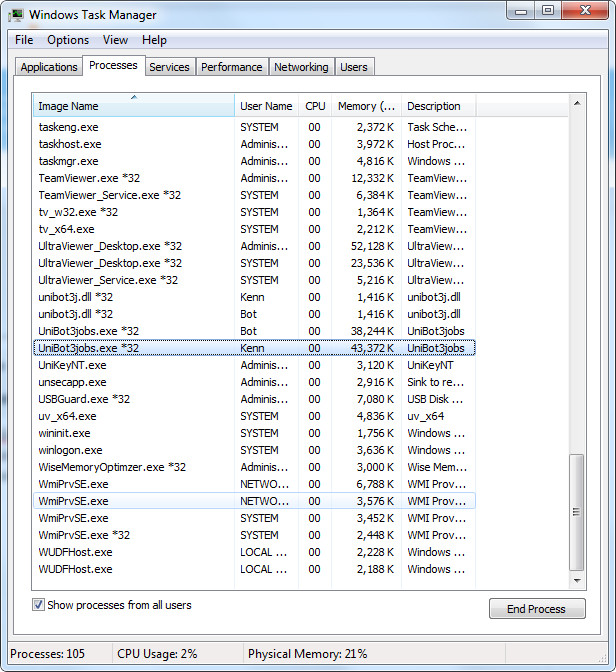Viewport: 616px width, 672px height.
Task: Select the taskhost.exe process row
Action: (x=254, y=144)
